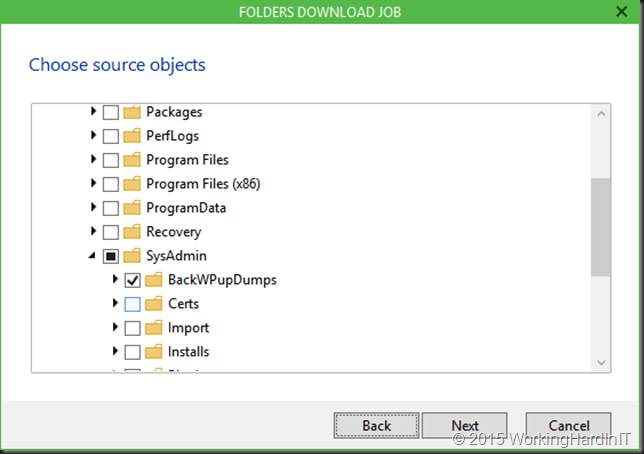Check the Packages checkbox

tap(110, 112)
